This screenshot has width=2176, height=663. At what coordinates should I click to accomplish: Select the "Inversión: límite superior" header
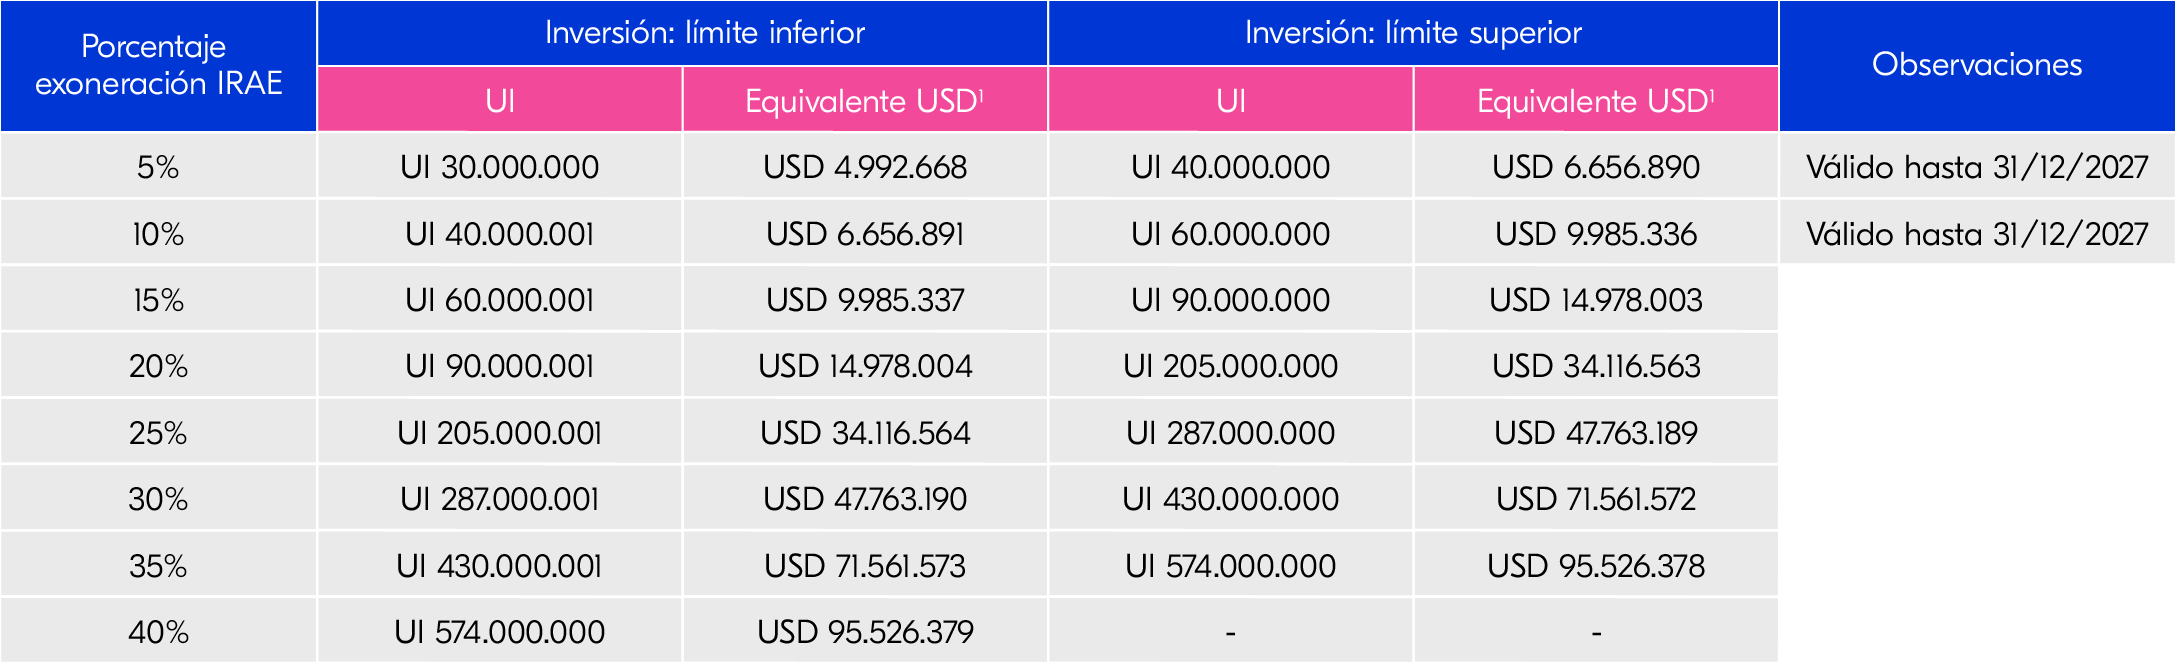(x=1413, y=33)
